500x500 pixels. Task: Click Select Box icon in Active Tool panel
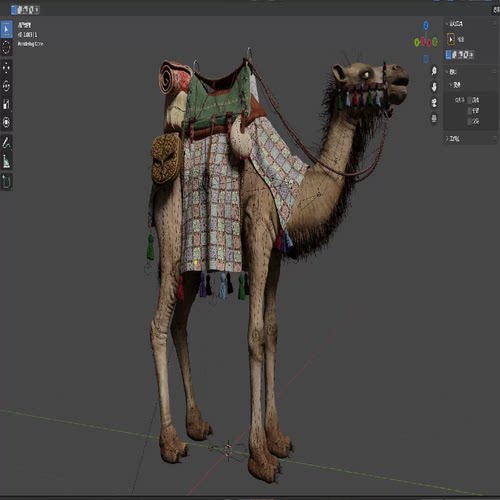pos(451,39)
